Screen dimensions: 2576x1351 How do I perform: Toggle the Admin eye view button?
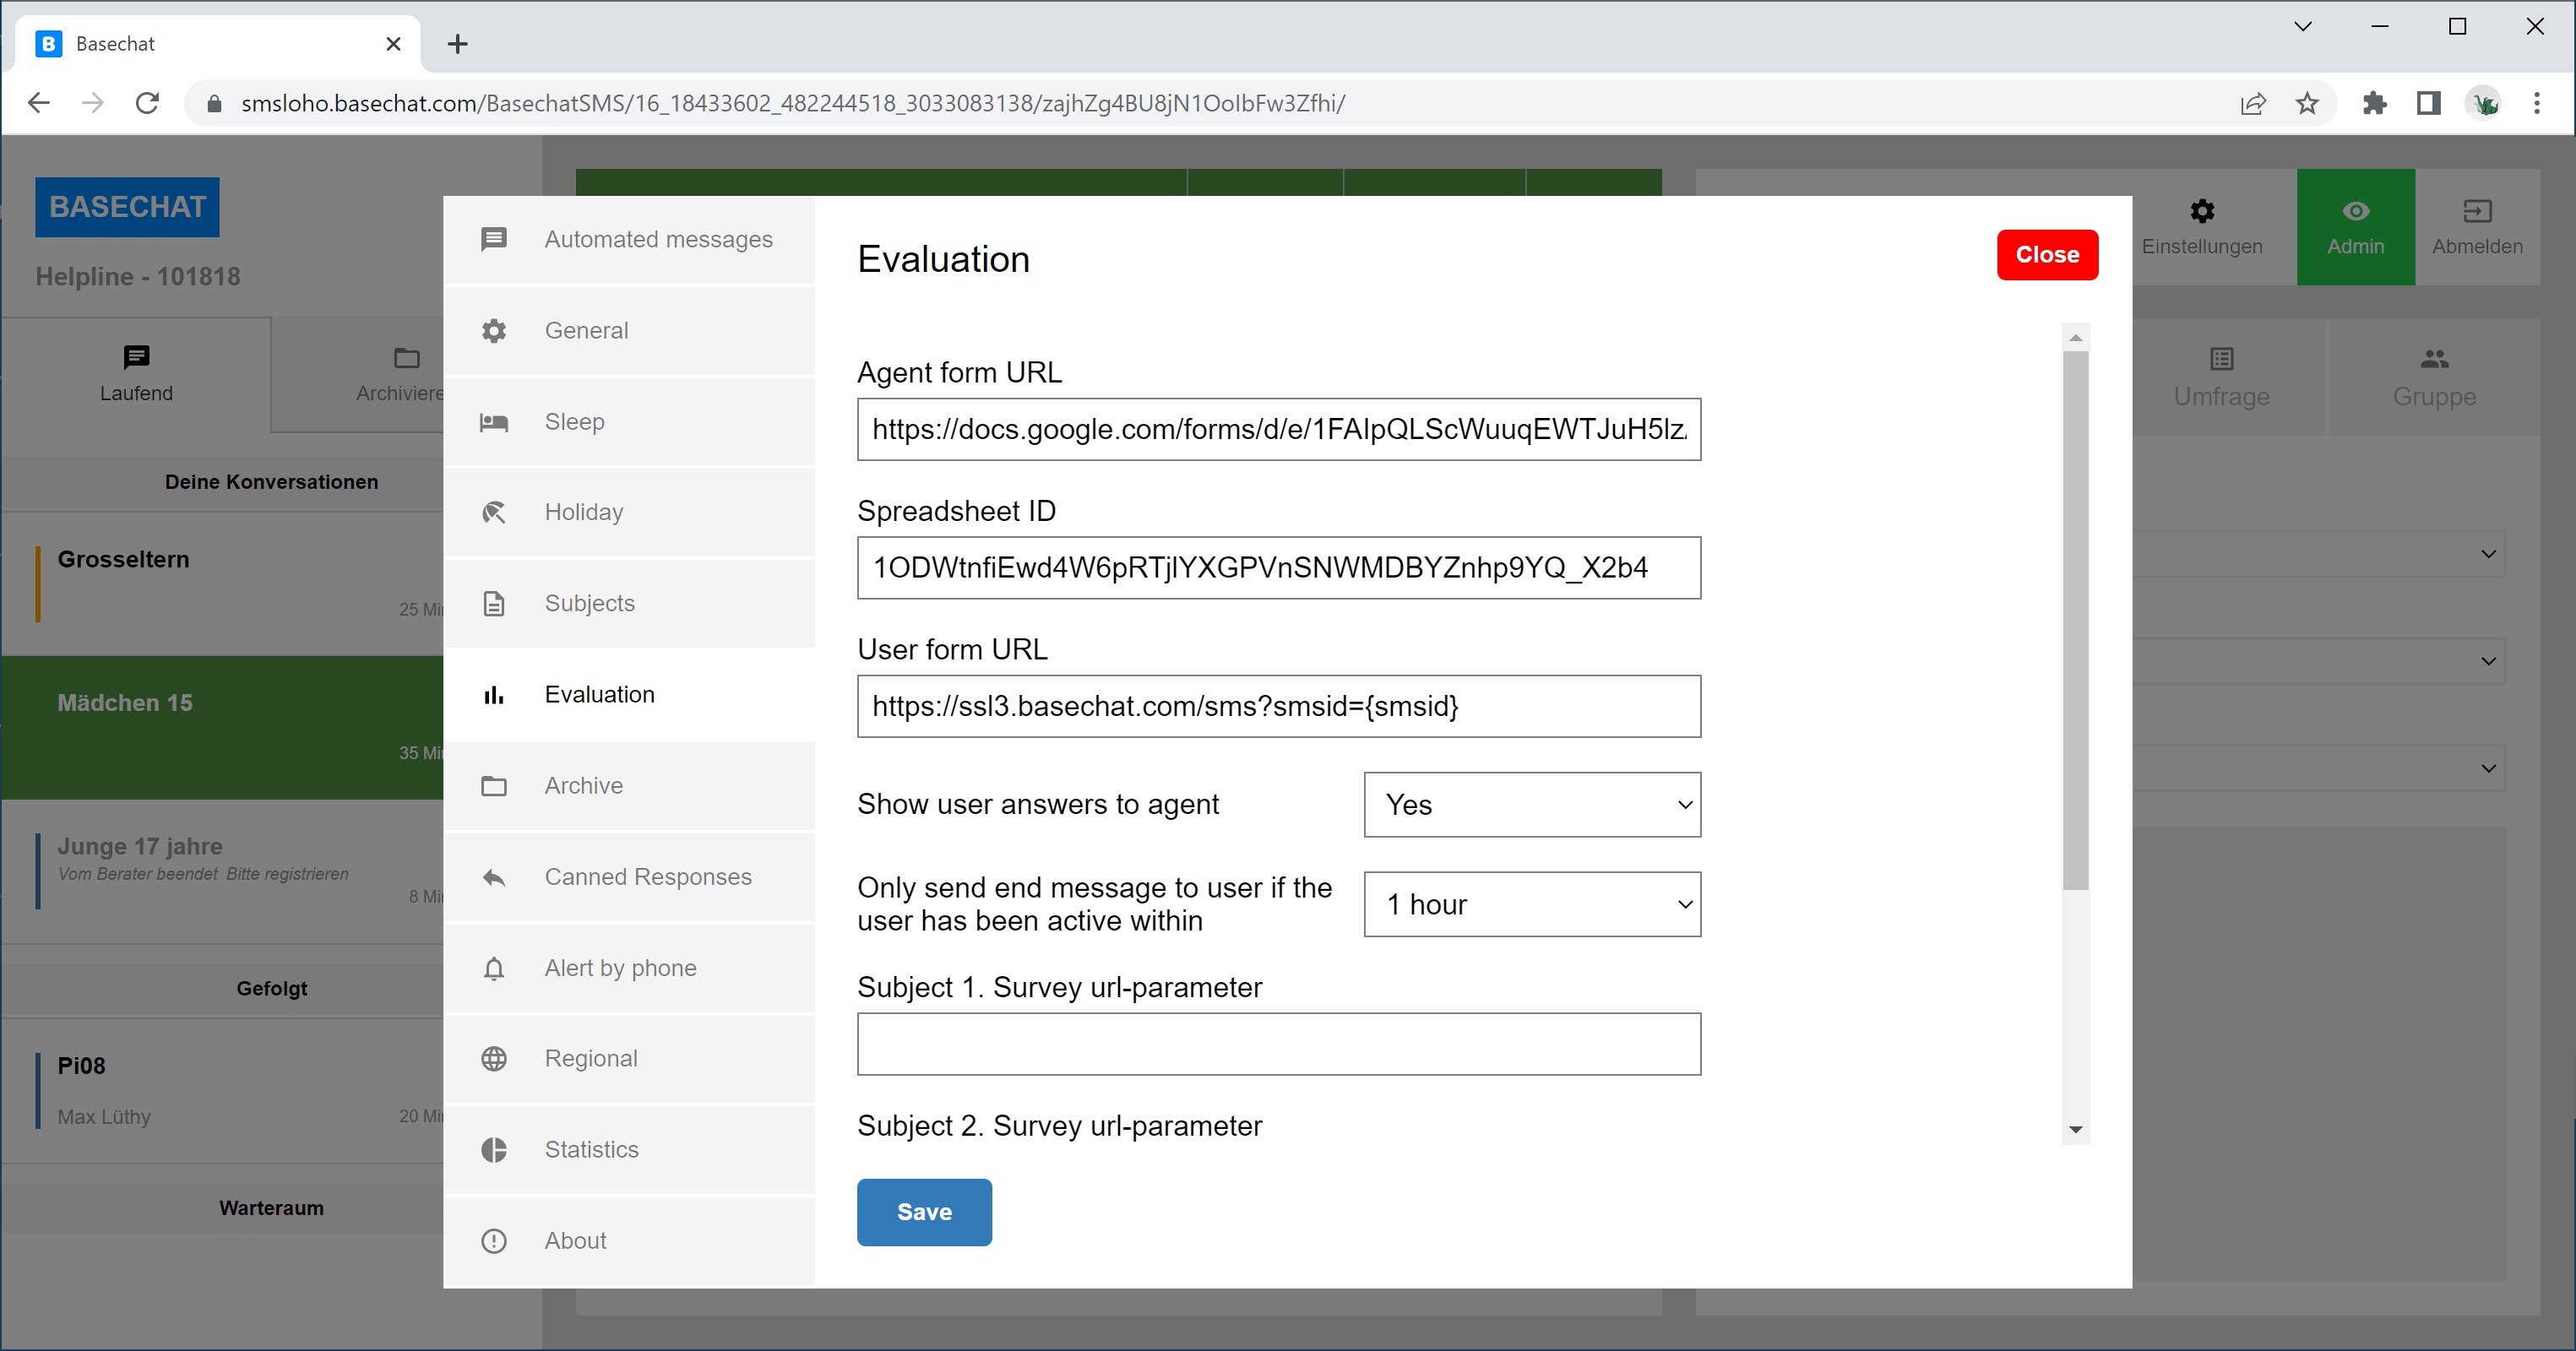pos(2355,227)
